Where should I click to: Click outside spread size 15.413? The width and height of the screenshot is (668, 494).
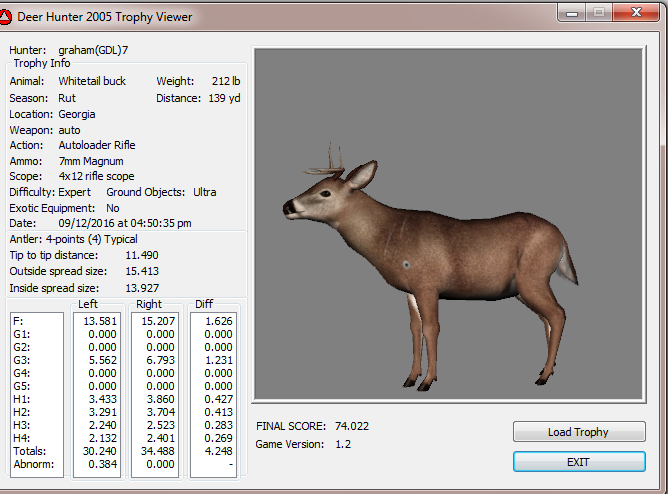[142, 271]
